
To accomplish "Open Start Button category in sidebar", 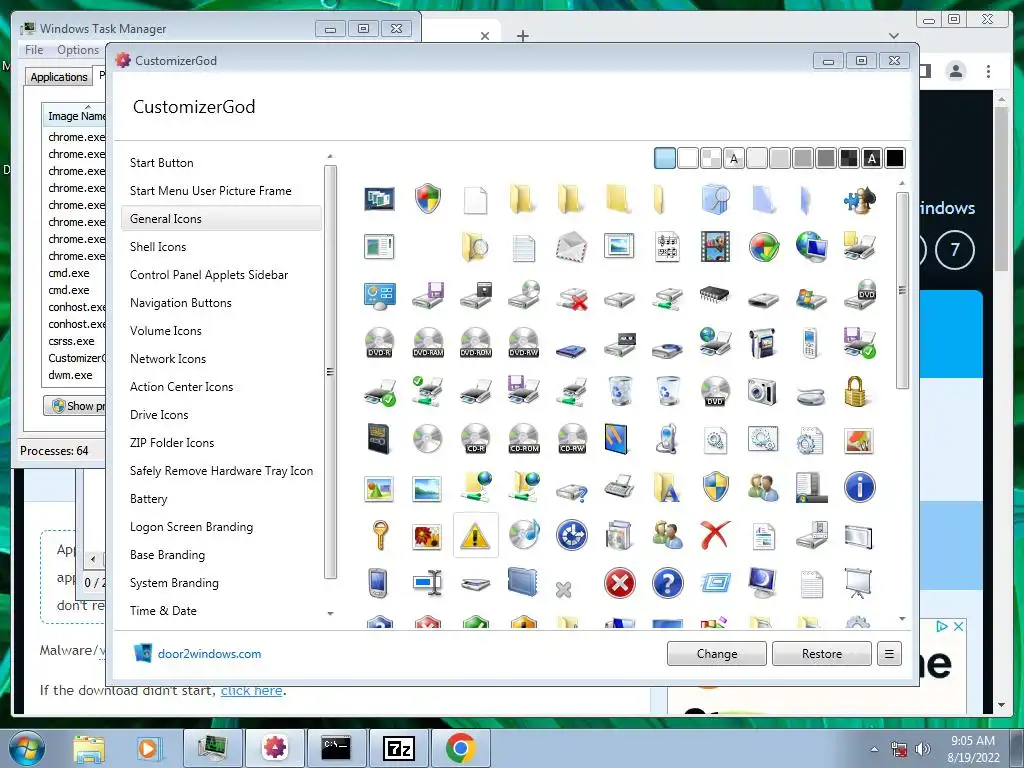I will click(161, 163).
